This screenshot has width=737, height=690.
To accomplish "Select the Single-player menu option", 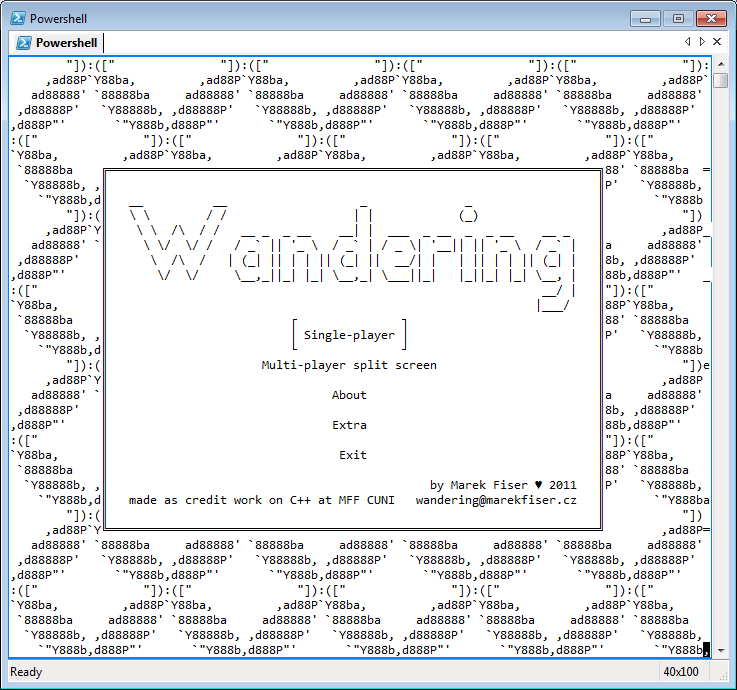I will click(x=349, y=335).
